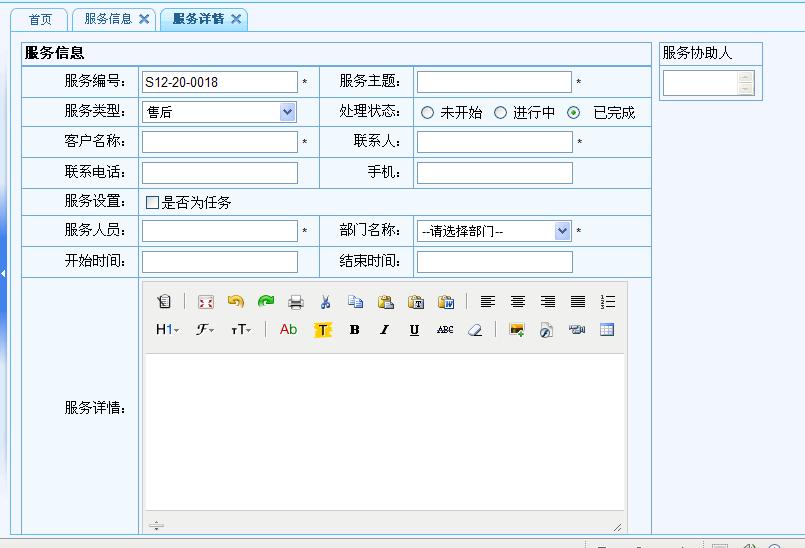
Task: Click the insert image icon
Action: point(517,330)
